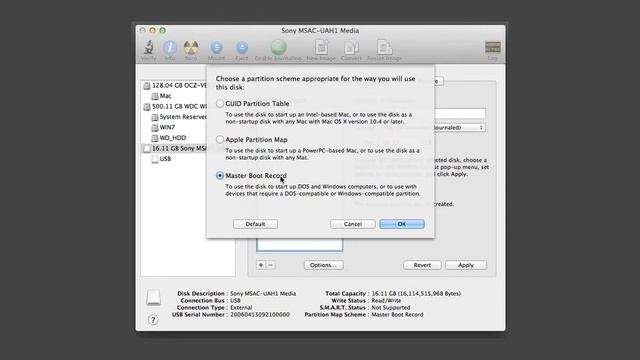The image size is (640, 360).
Task: Open the help question mark button
Action: pyautogui.click(x=153, y=320)
